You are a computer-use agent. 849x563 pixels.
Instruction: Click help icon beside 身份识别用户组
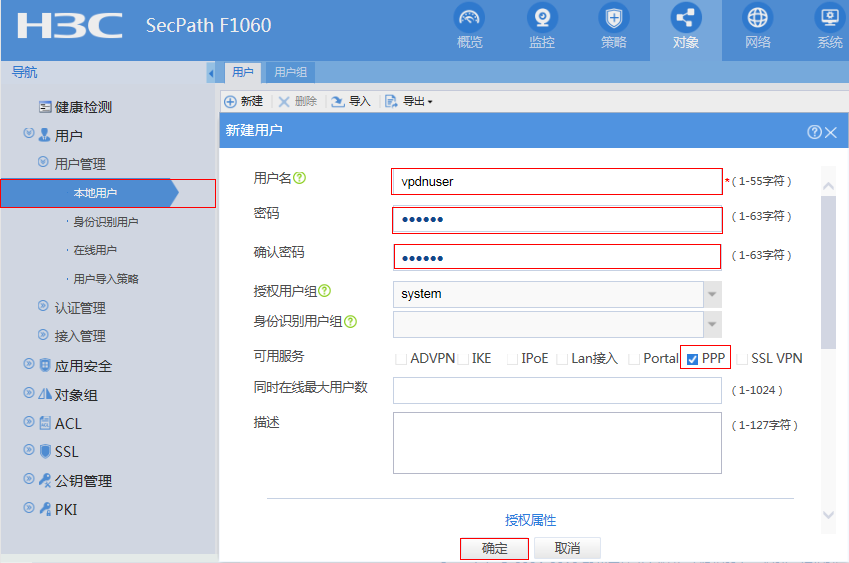click(x=350, y=322)
